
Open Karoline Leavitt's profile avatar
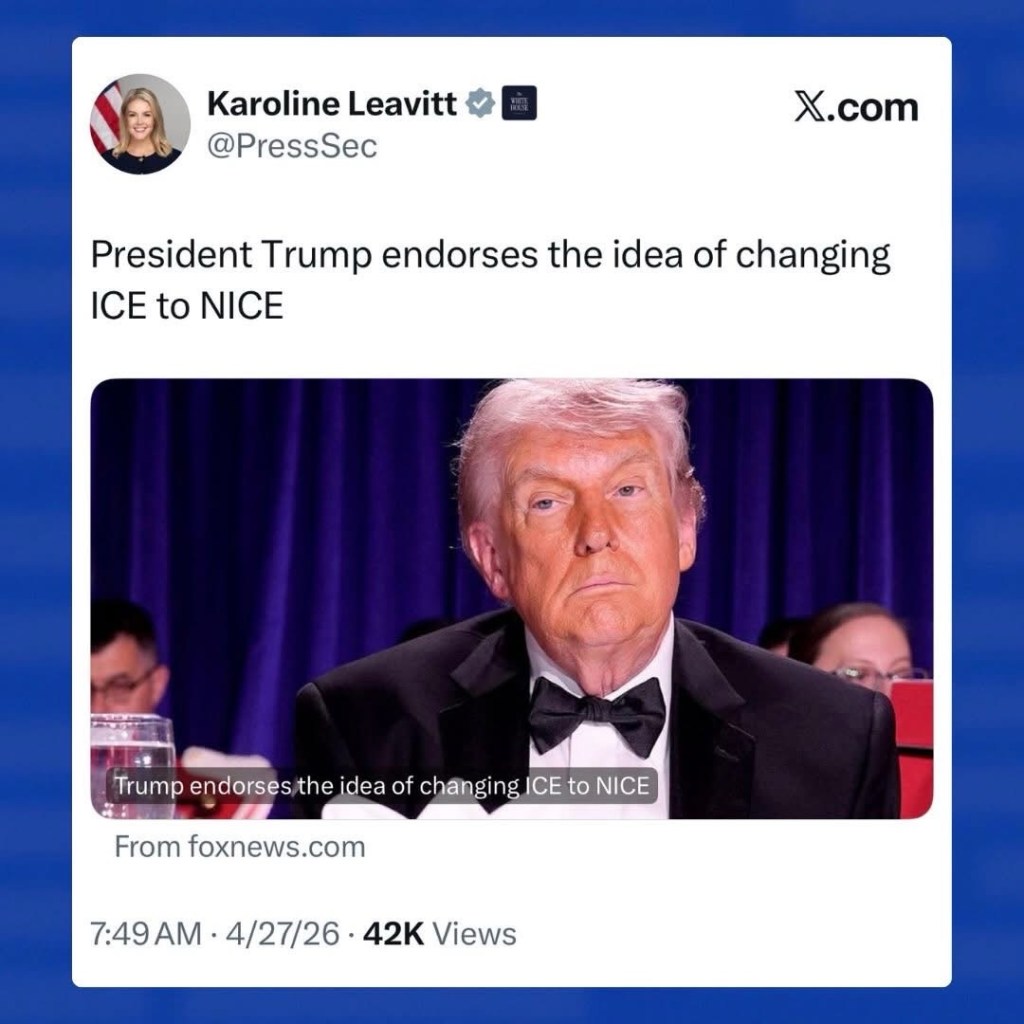(x=140, y=124)
